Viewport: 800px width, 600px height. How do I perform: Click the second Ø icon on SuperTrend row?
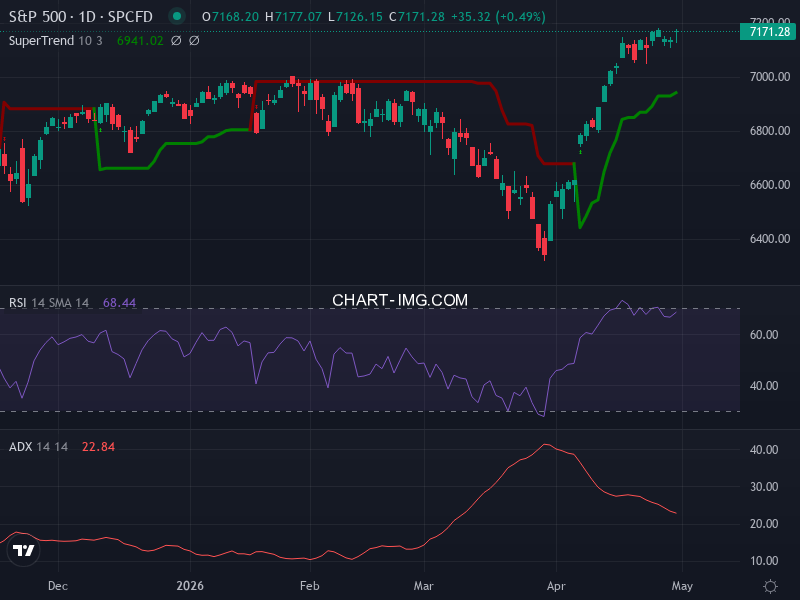(194, 41)
